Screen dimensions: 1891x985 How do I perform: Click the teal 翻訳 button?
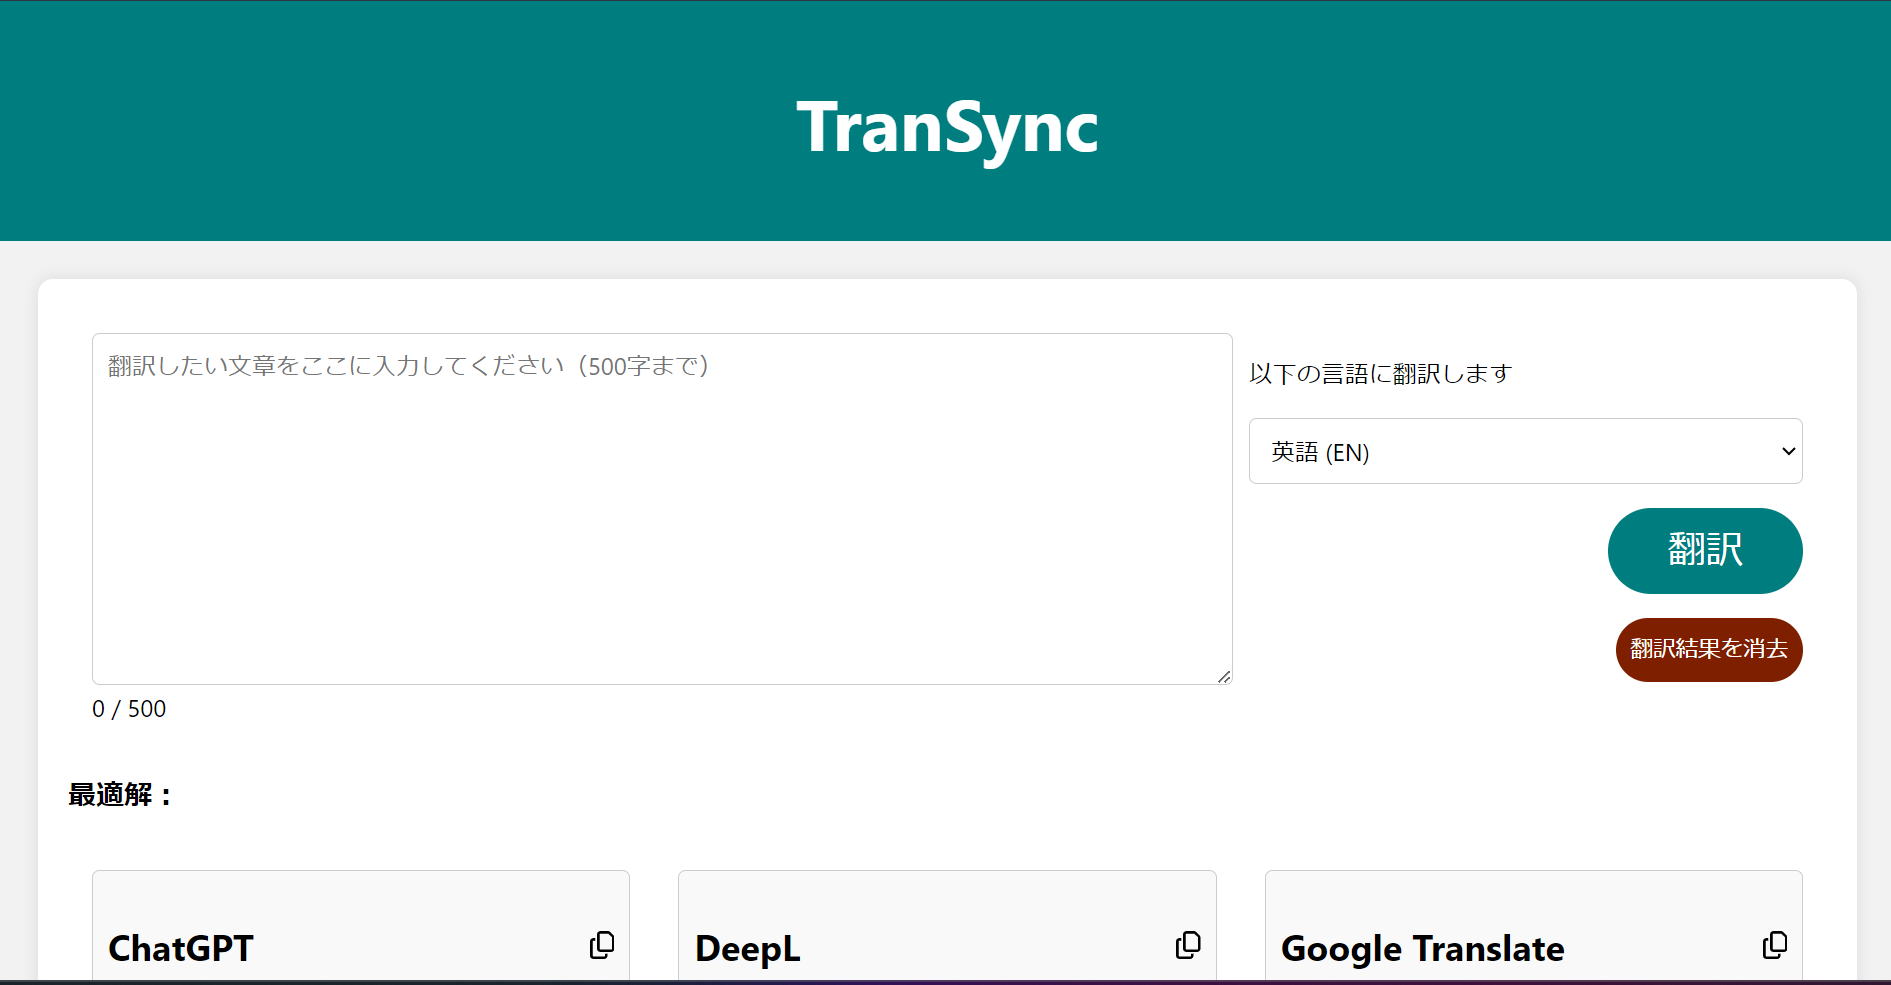(1705, 551)
